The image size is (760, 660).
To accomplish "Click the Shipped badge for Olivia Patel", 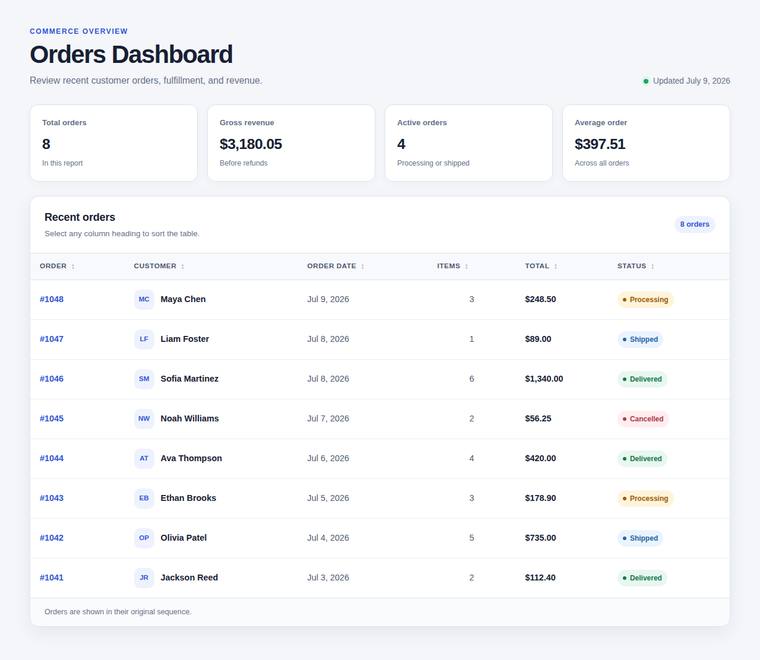I will (x=640, y=538).
